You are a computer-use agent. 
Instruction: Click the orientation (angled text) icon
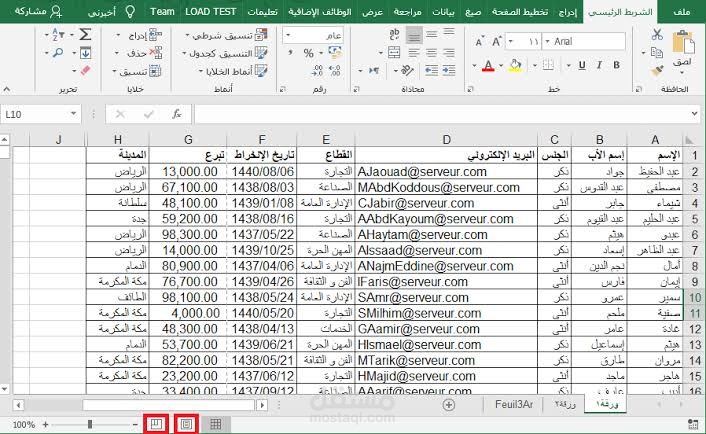(x=407, y=70)
